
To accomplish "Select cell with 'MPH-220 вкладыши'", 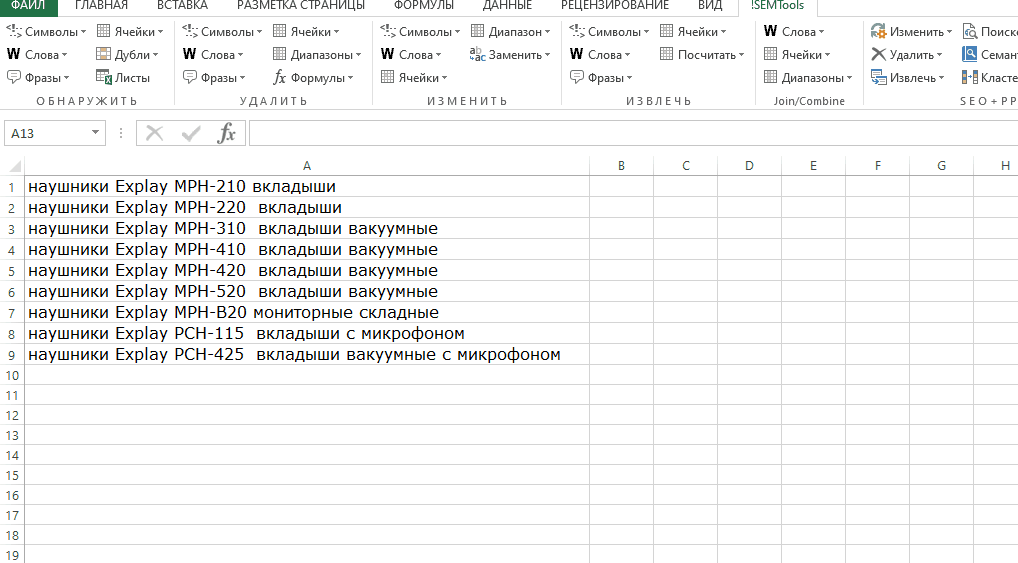I will 307,208.
